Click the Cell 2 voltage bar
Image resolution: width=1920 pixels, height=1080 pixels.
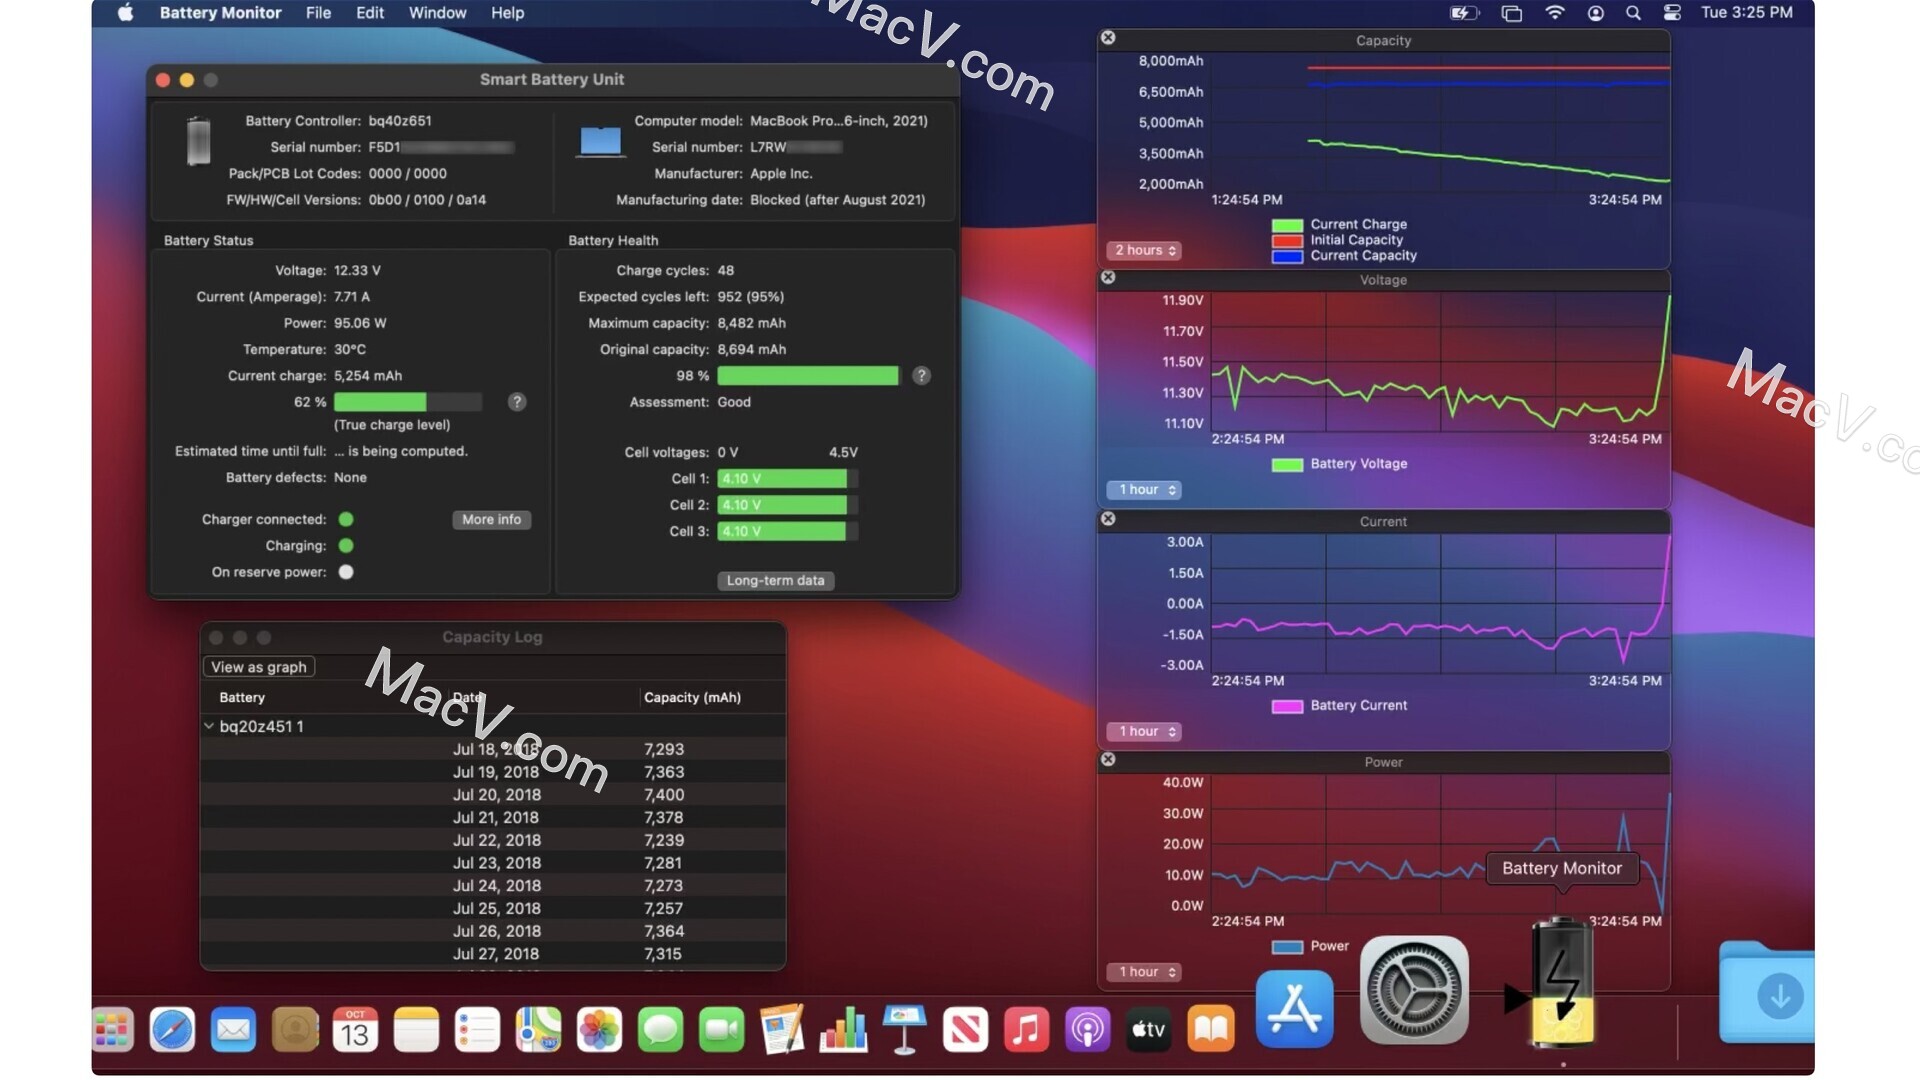(787, 505)
